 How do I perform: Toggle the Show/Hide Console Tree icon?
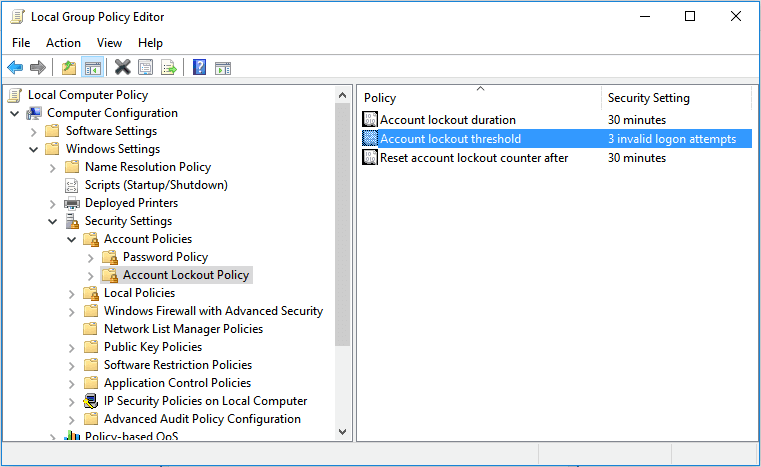tap(92, 67)
